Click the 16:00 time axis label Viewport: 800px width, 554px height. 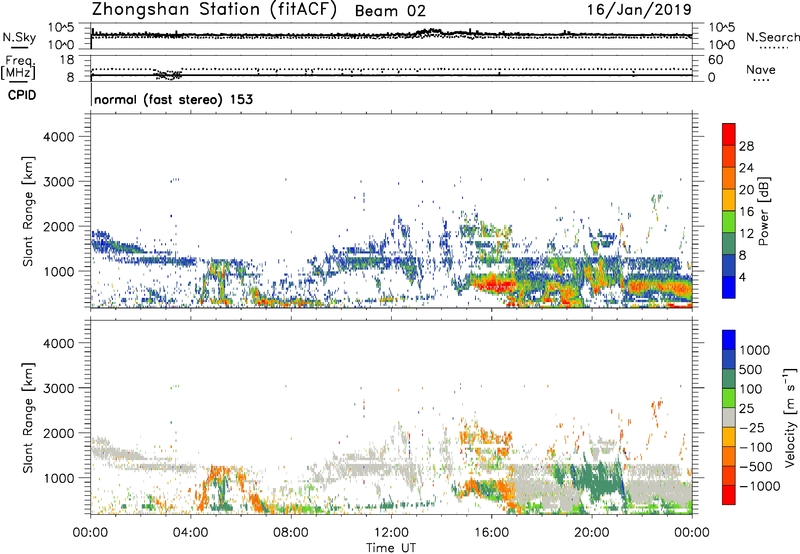(491, 533)
